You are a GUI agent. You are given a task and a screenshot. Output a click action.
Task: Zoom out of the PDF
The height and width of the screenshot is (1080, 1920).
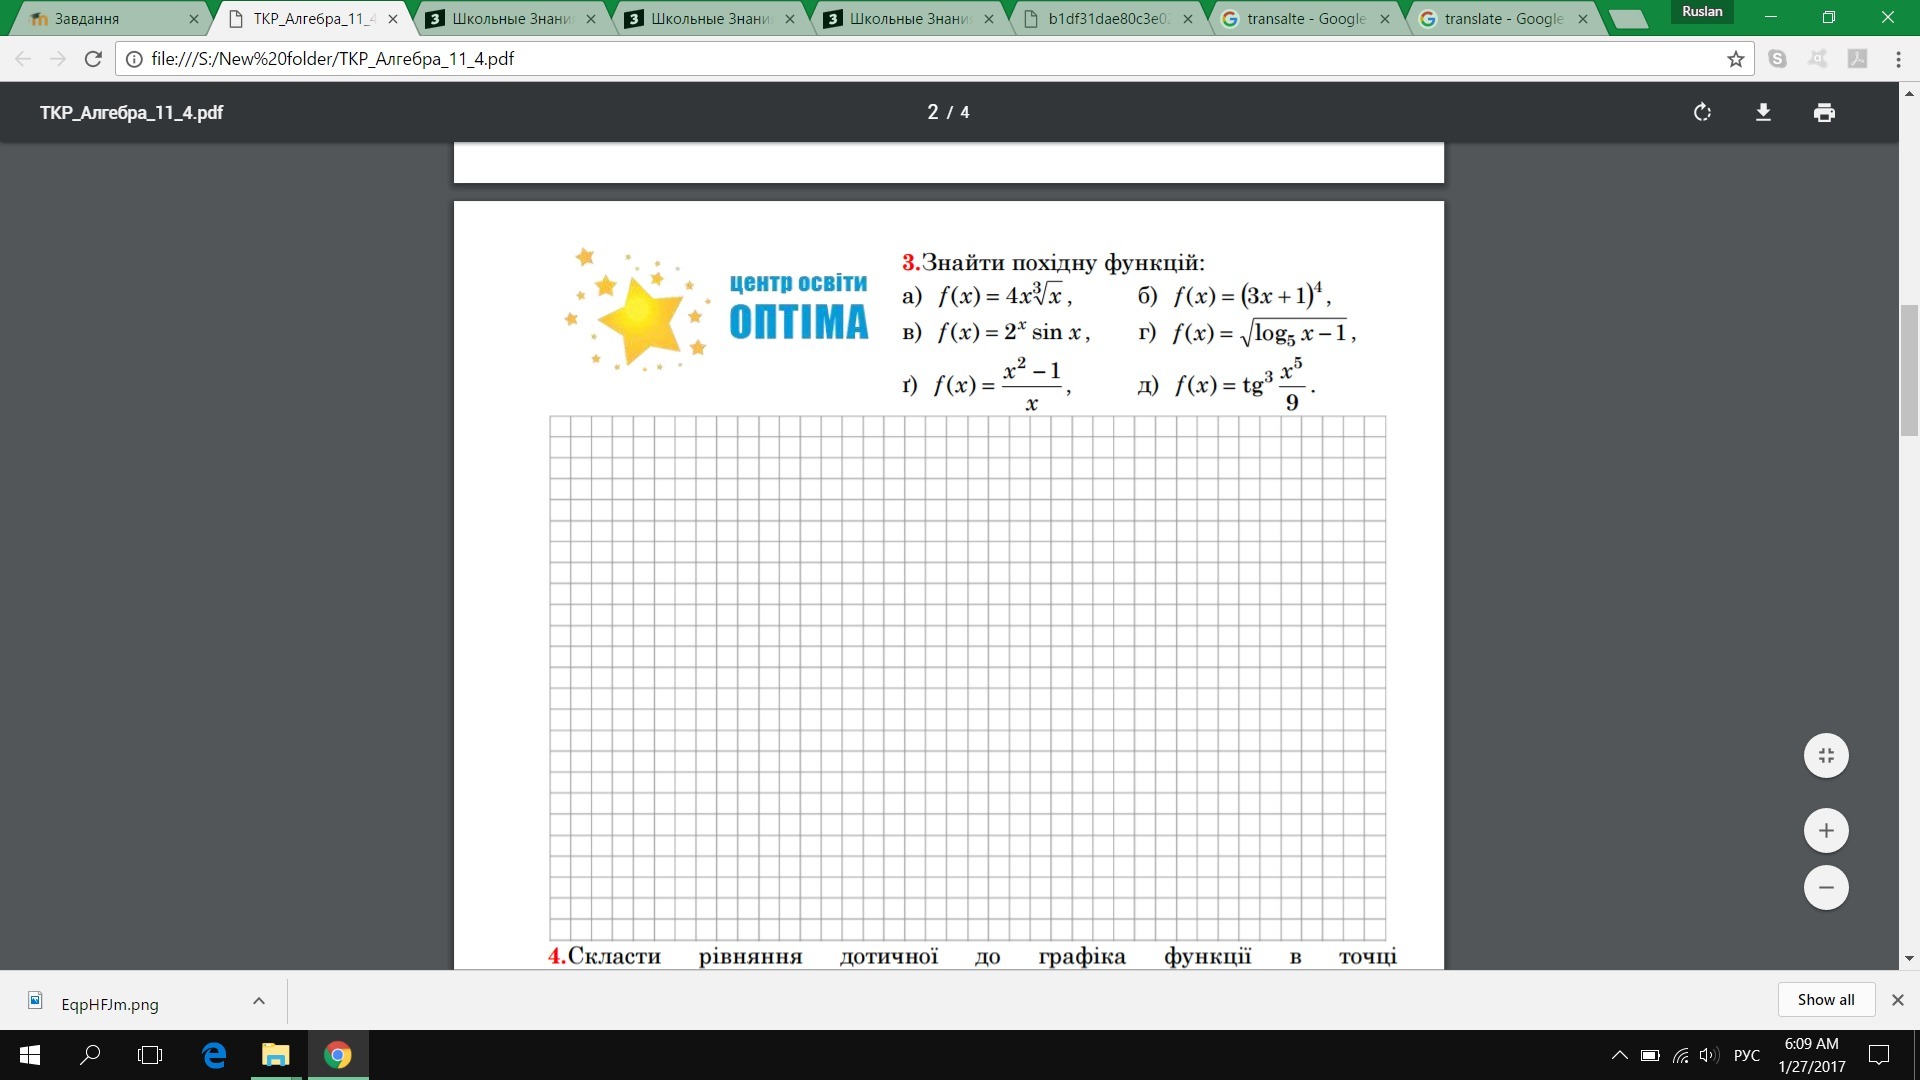pos(1826,887)
